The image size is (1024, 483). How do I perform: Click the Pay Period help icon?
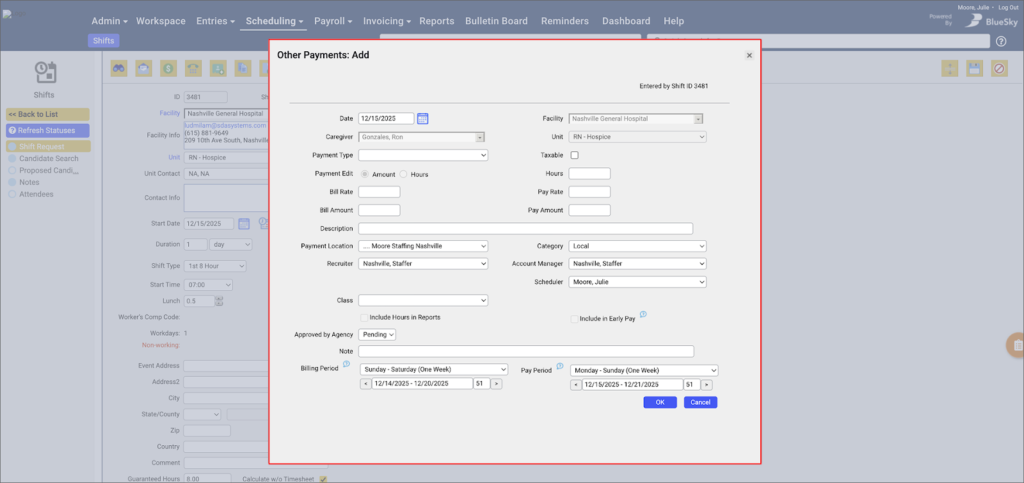pos(560,366)
